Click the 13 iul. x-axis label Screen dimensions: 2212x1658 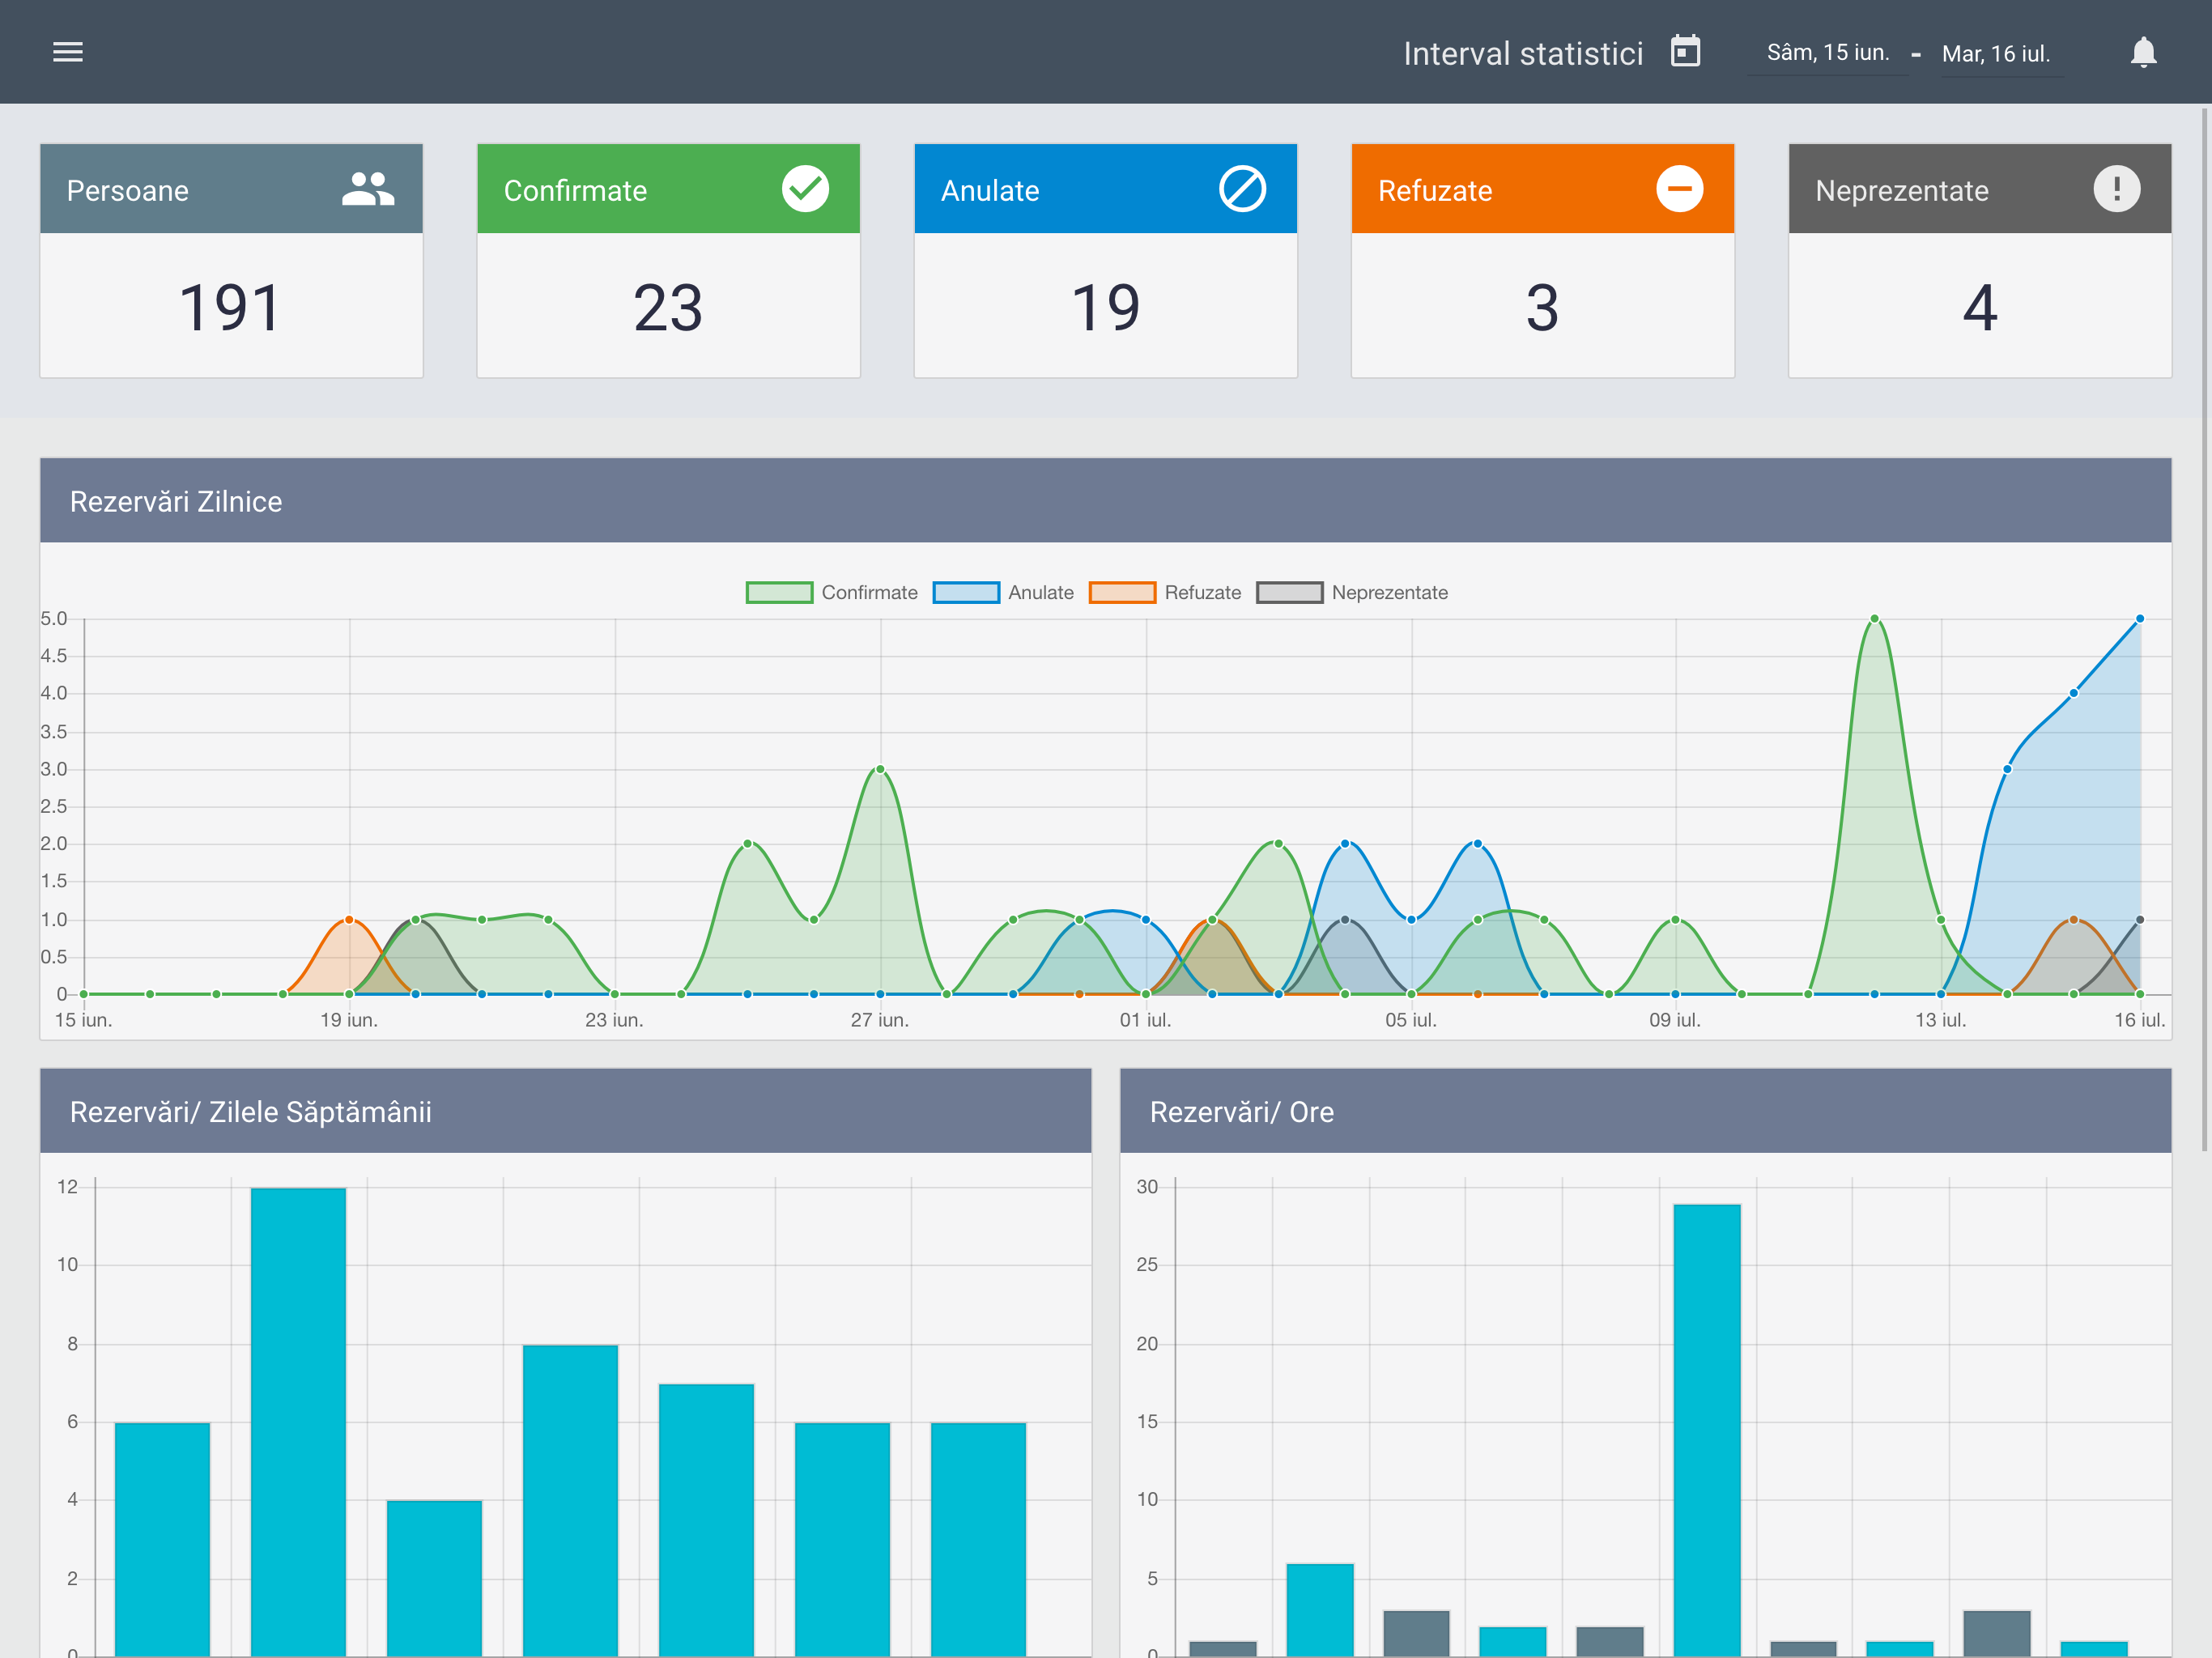click(x=1941, y=1020)
